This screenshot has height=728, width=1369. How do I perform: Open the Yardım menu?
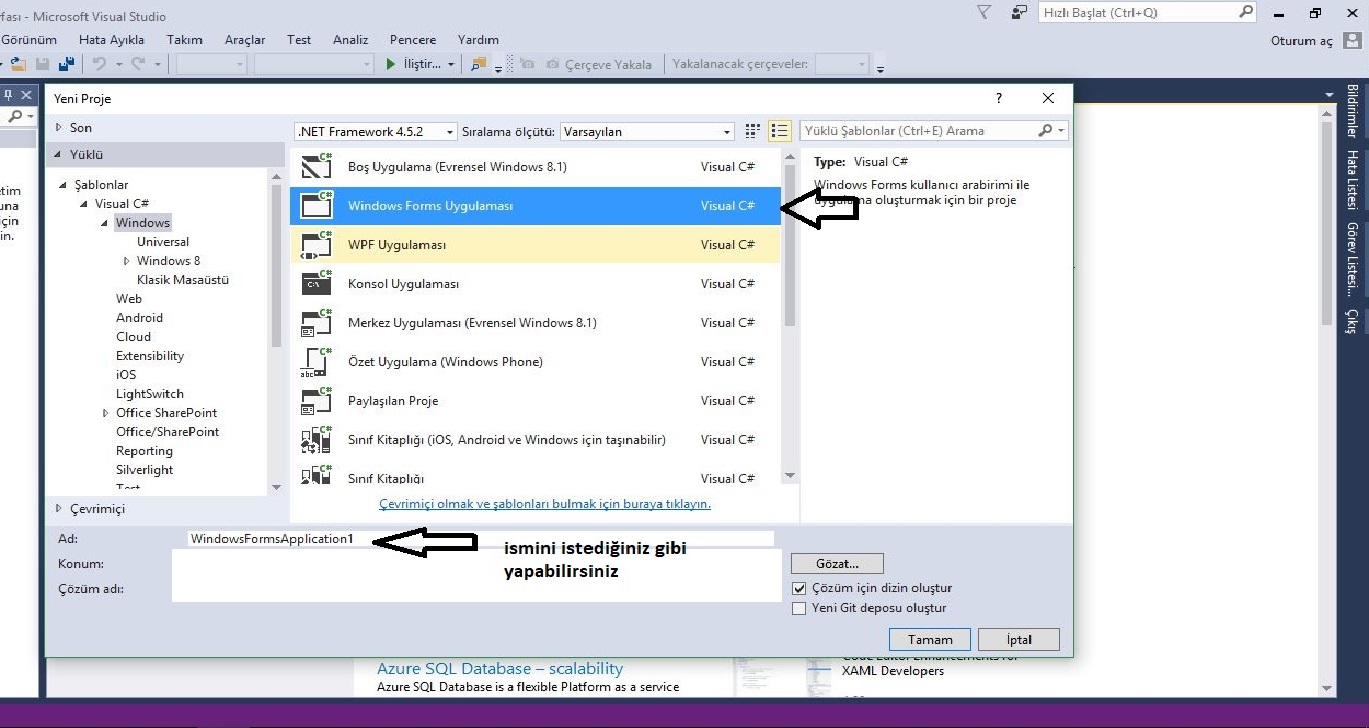point(478,40)
